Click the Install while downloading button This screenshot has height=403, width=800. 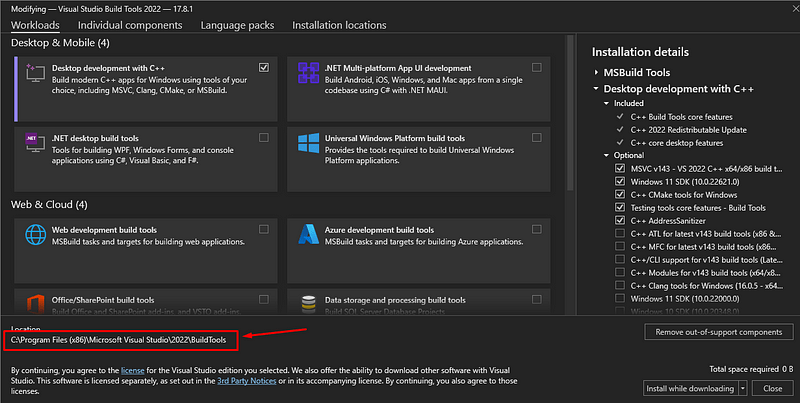[690, 388]
